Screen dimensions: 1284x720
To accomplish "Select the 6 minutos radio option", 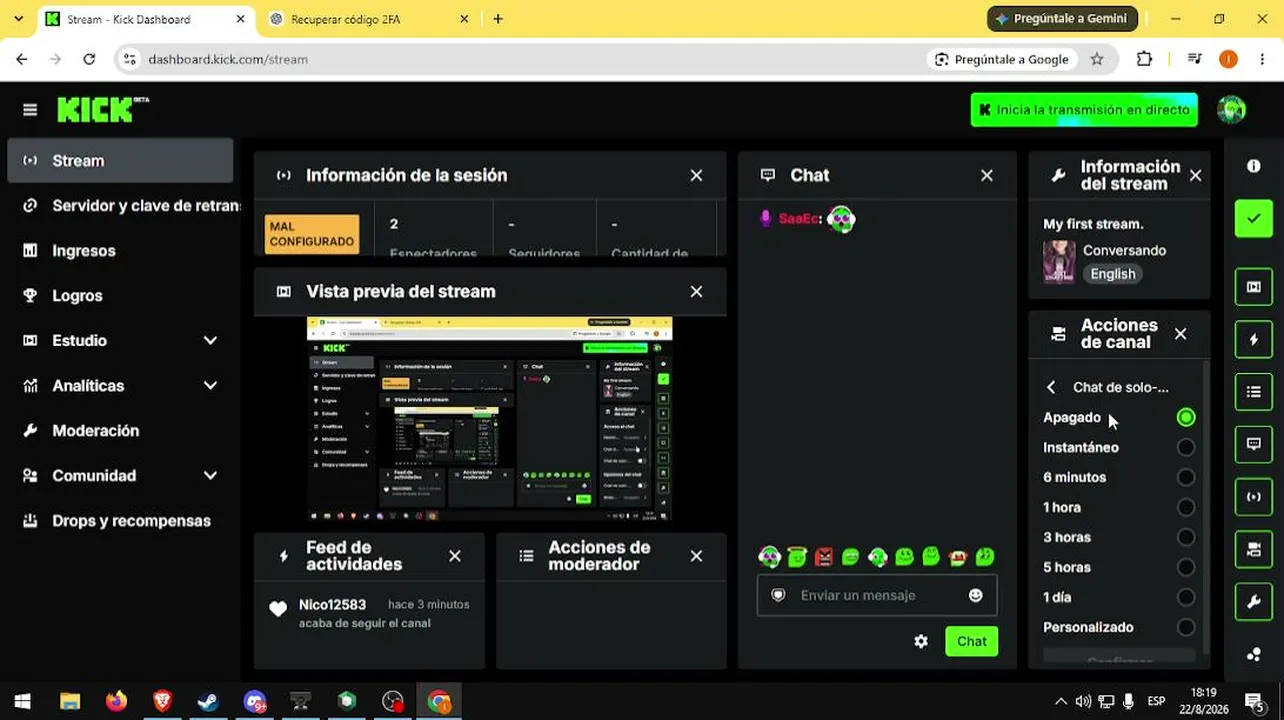I will [x=1186, y=478].
